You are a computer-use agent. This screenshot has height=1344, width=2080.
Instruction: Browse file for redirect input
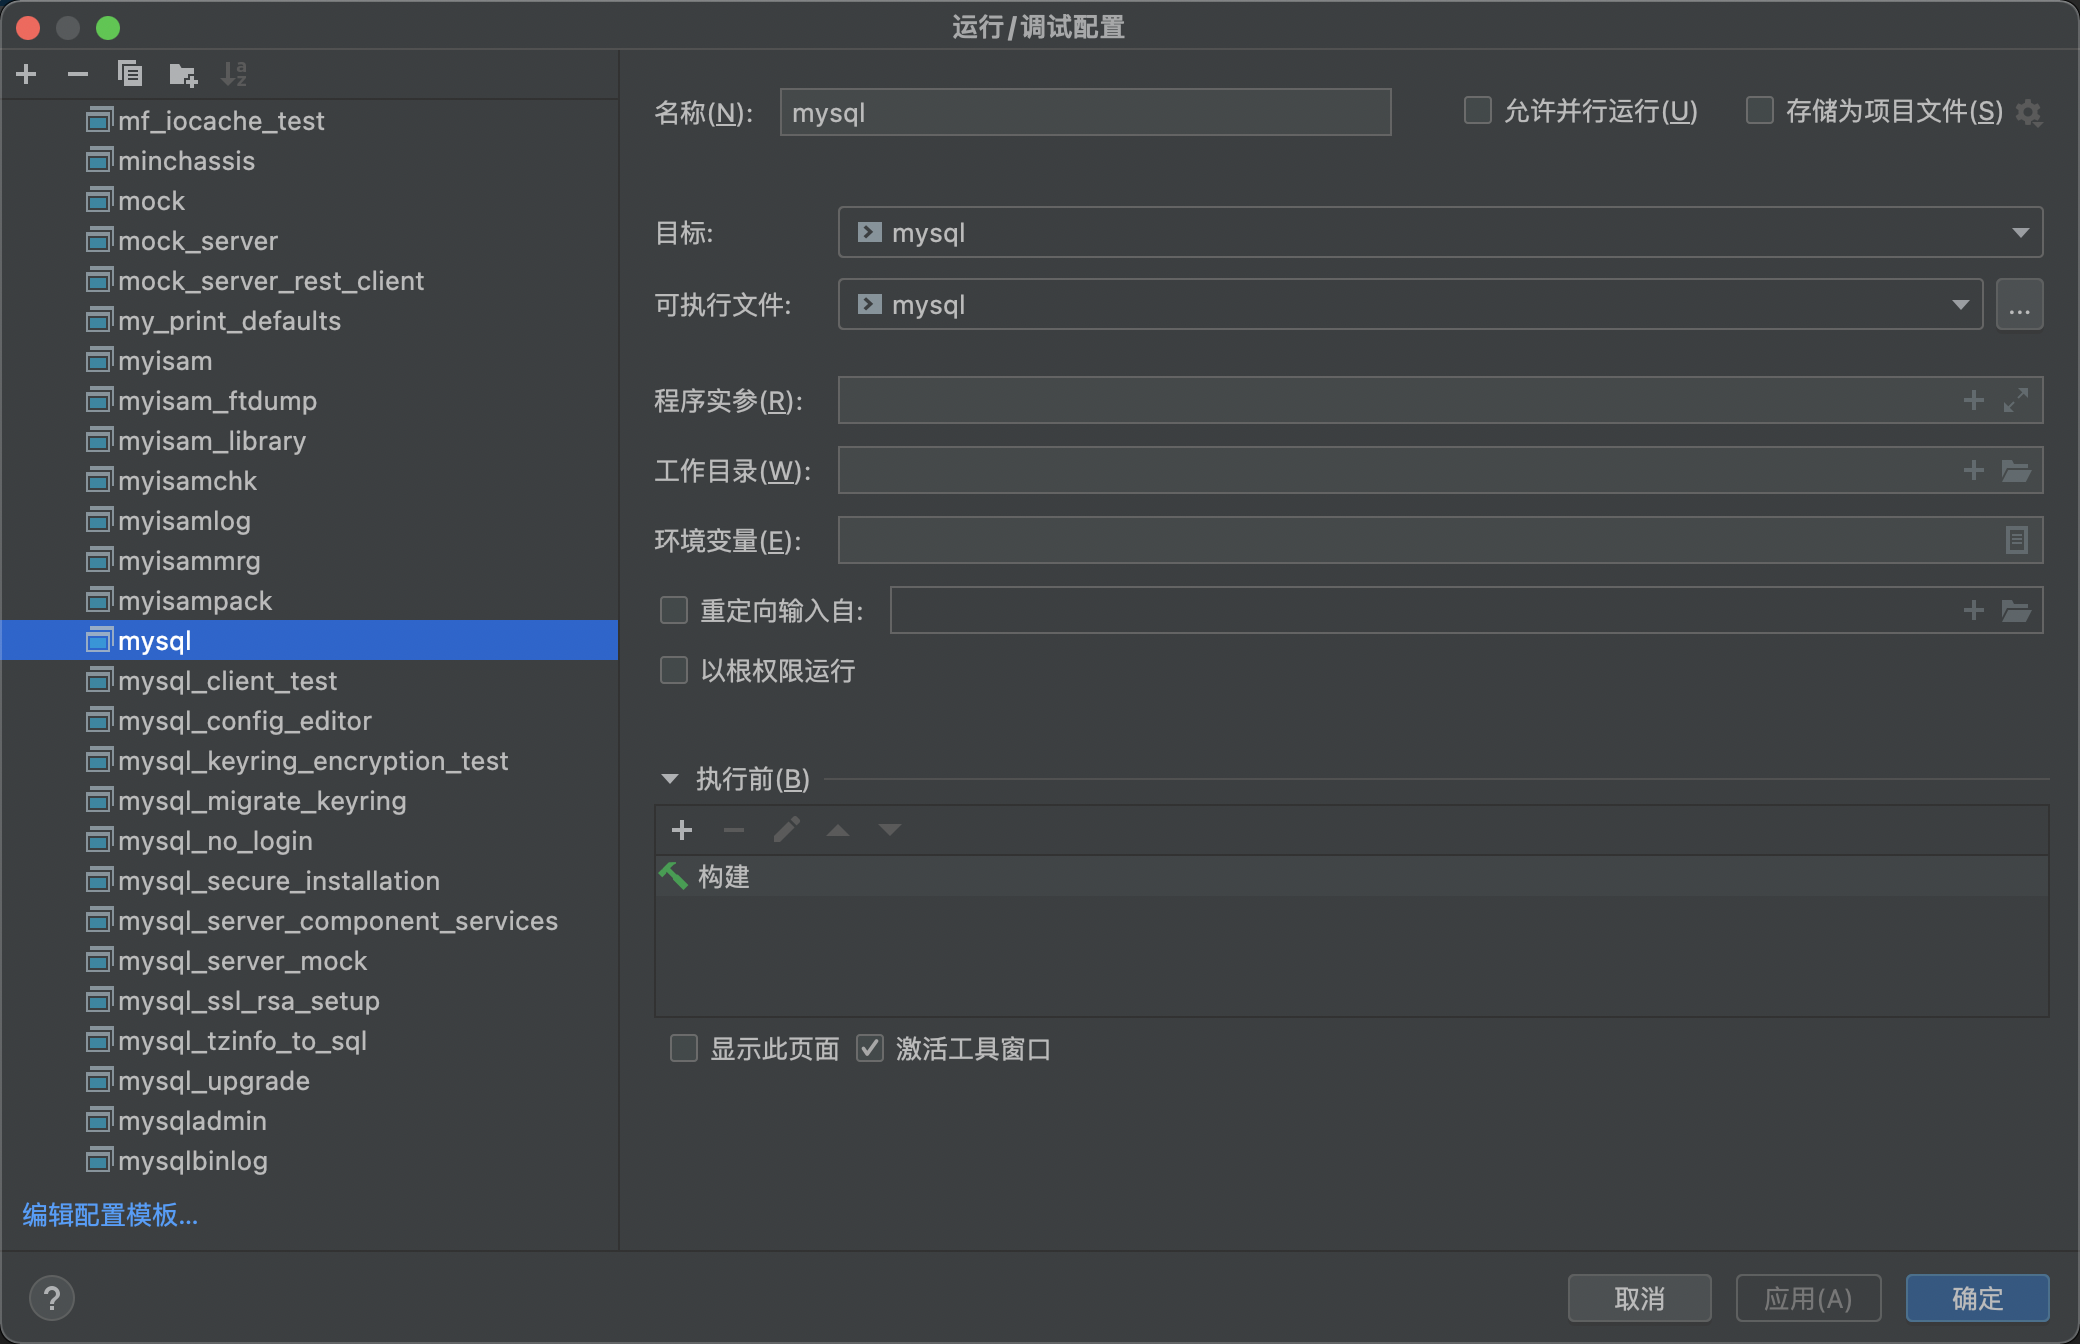pyautogui.click(x=2016, y=611)
